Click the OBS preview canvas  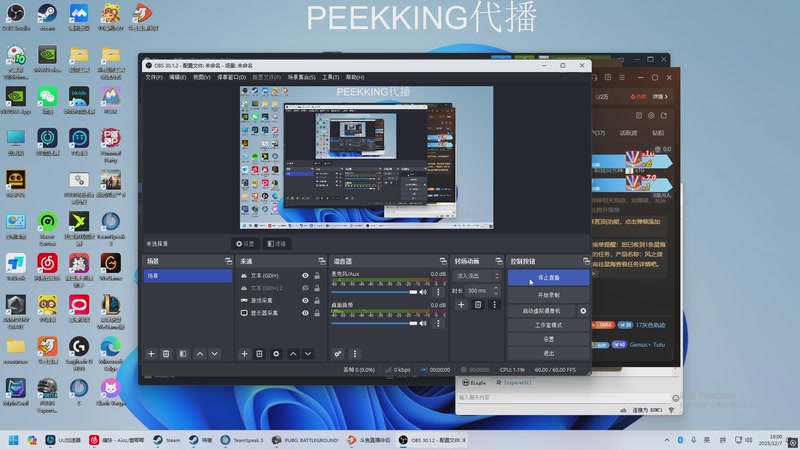tap(366, 157)
